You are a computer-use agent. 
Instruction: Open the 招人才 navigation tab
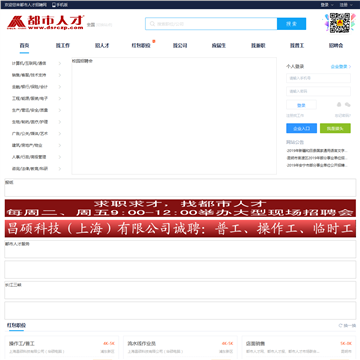point(102,46)
